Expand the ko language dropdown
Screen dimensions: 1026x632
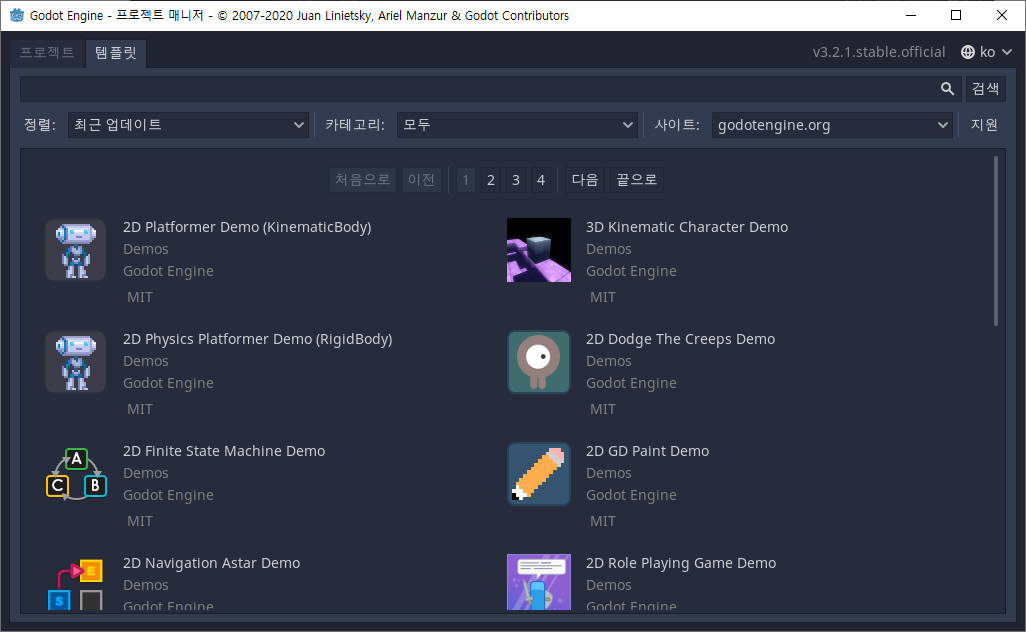pos(987,52)
